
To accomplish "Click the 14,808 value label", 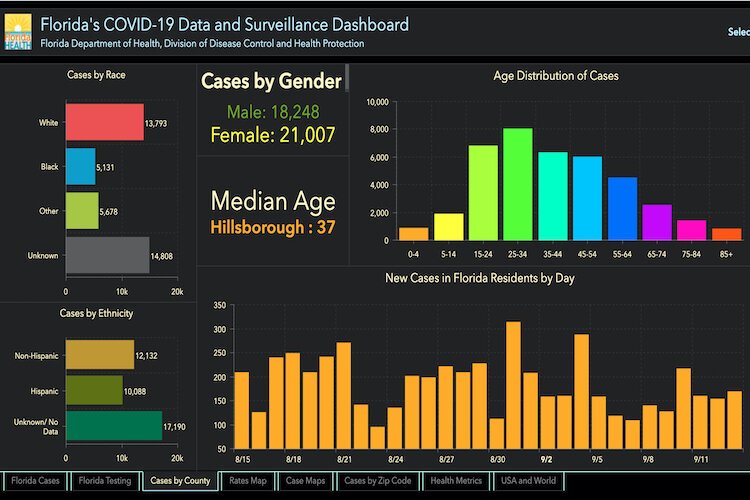I will (x=162, y=256).
